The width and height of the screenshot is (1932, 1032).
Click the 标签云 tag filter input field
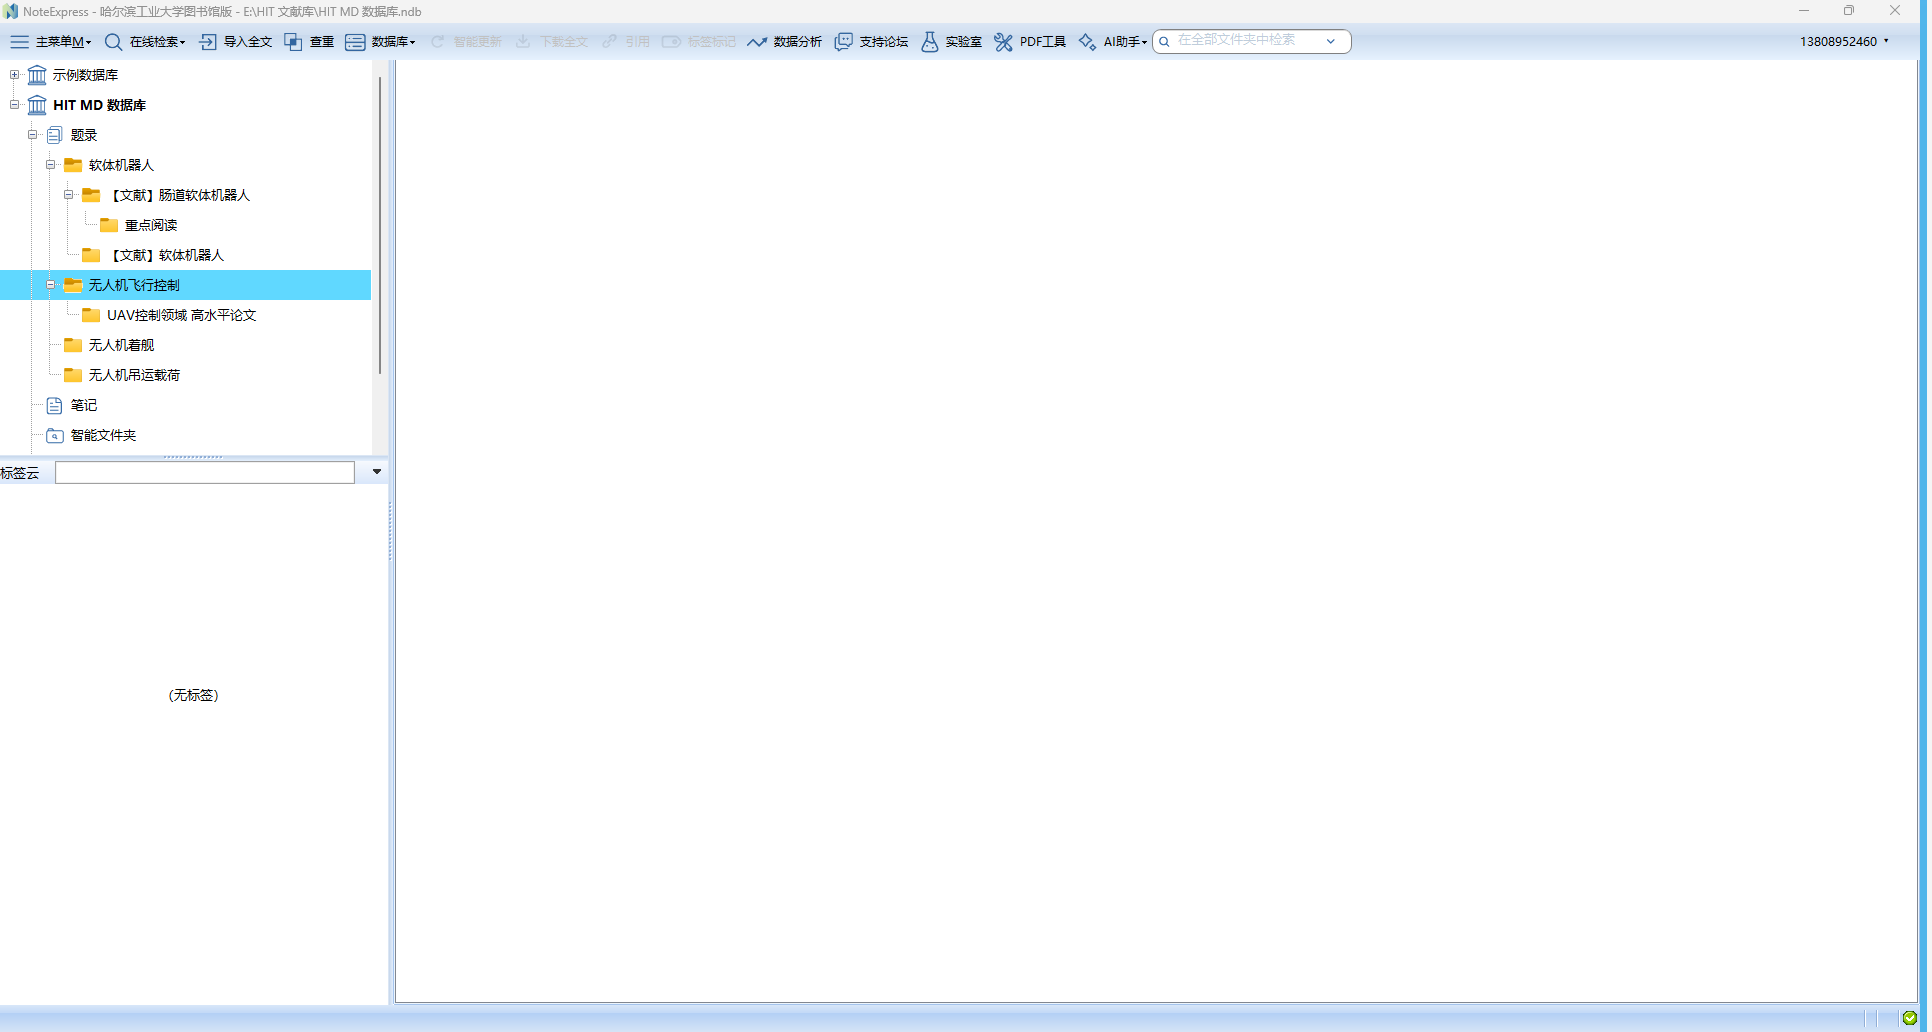(x=205, y=472)
